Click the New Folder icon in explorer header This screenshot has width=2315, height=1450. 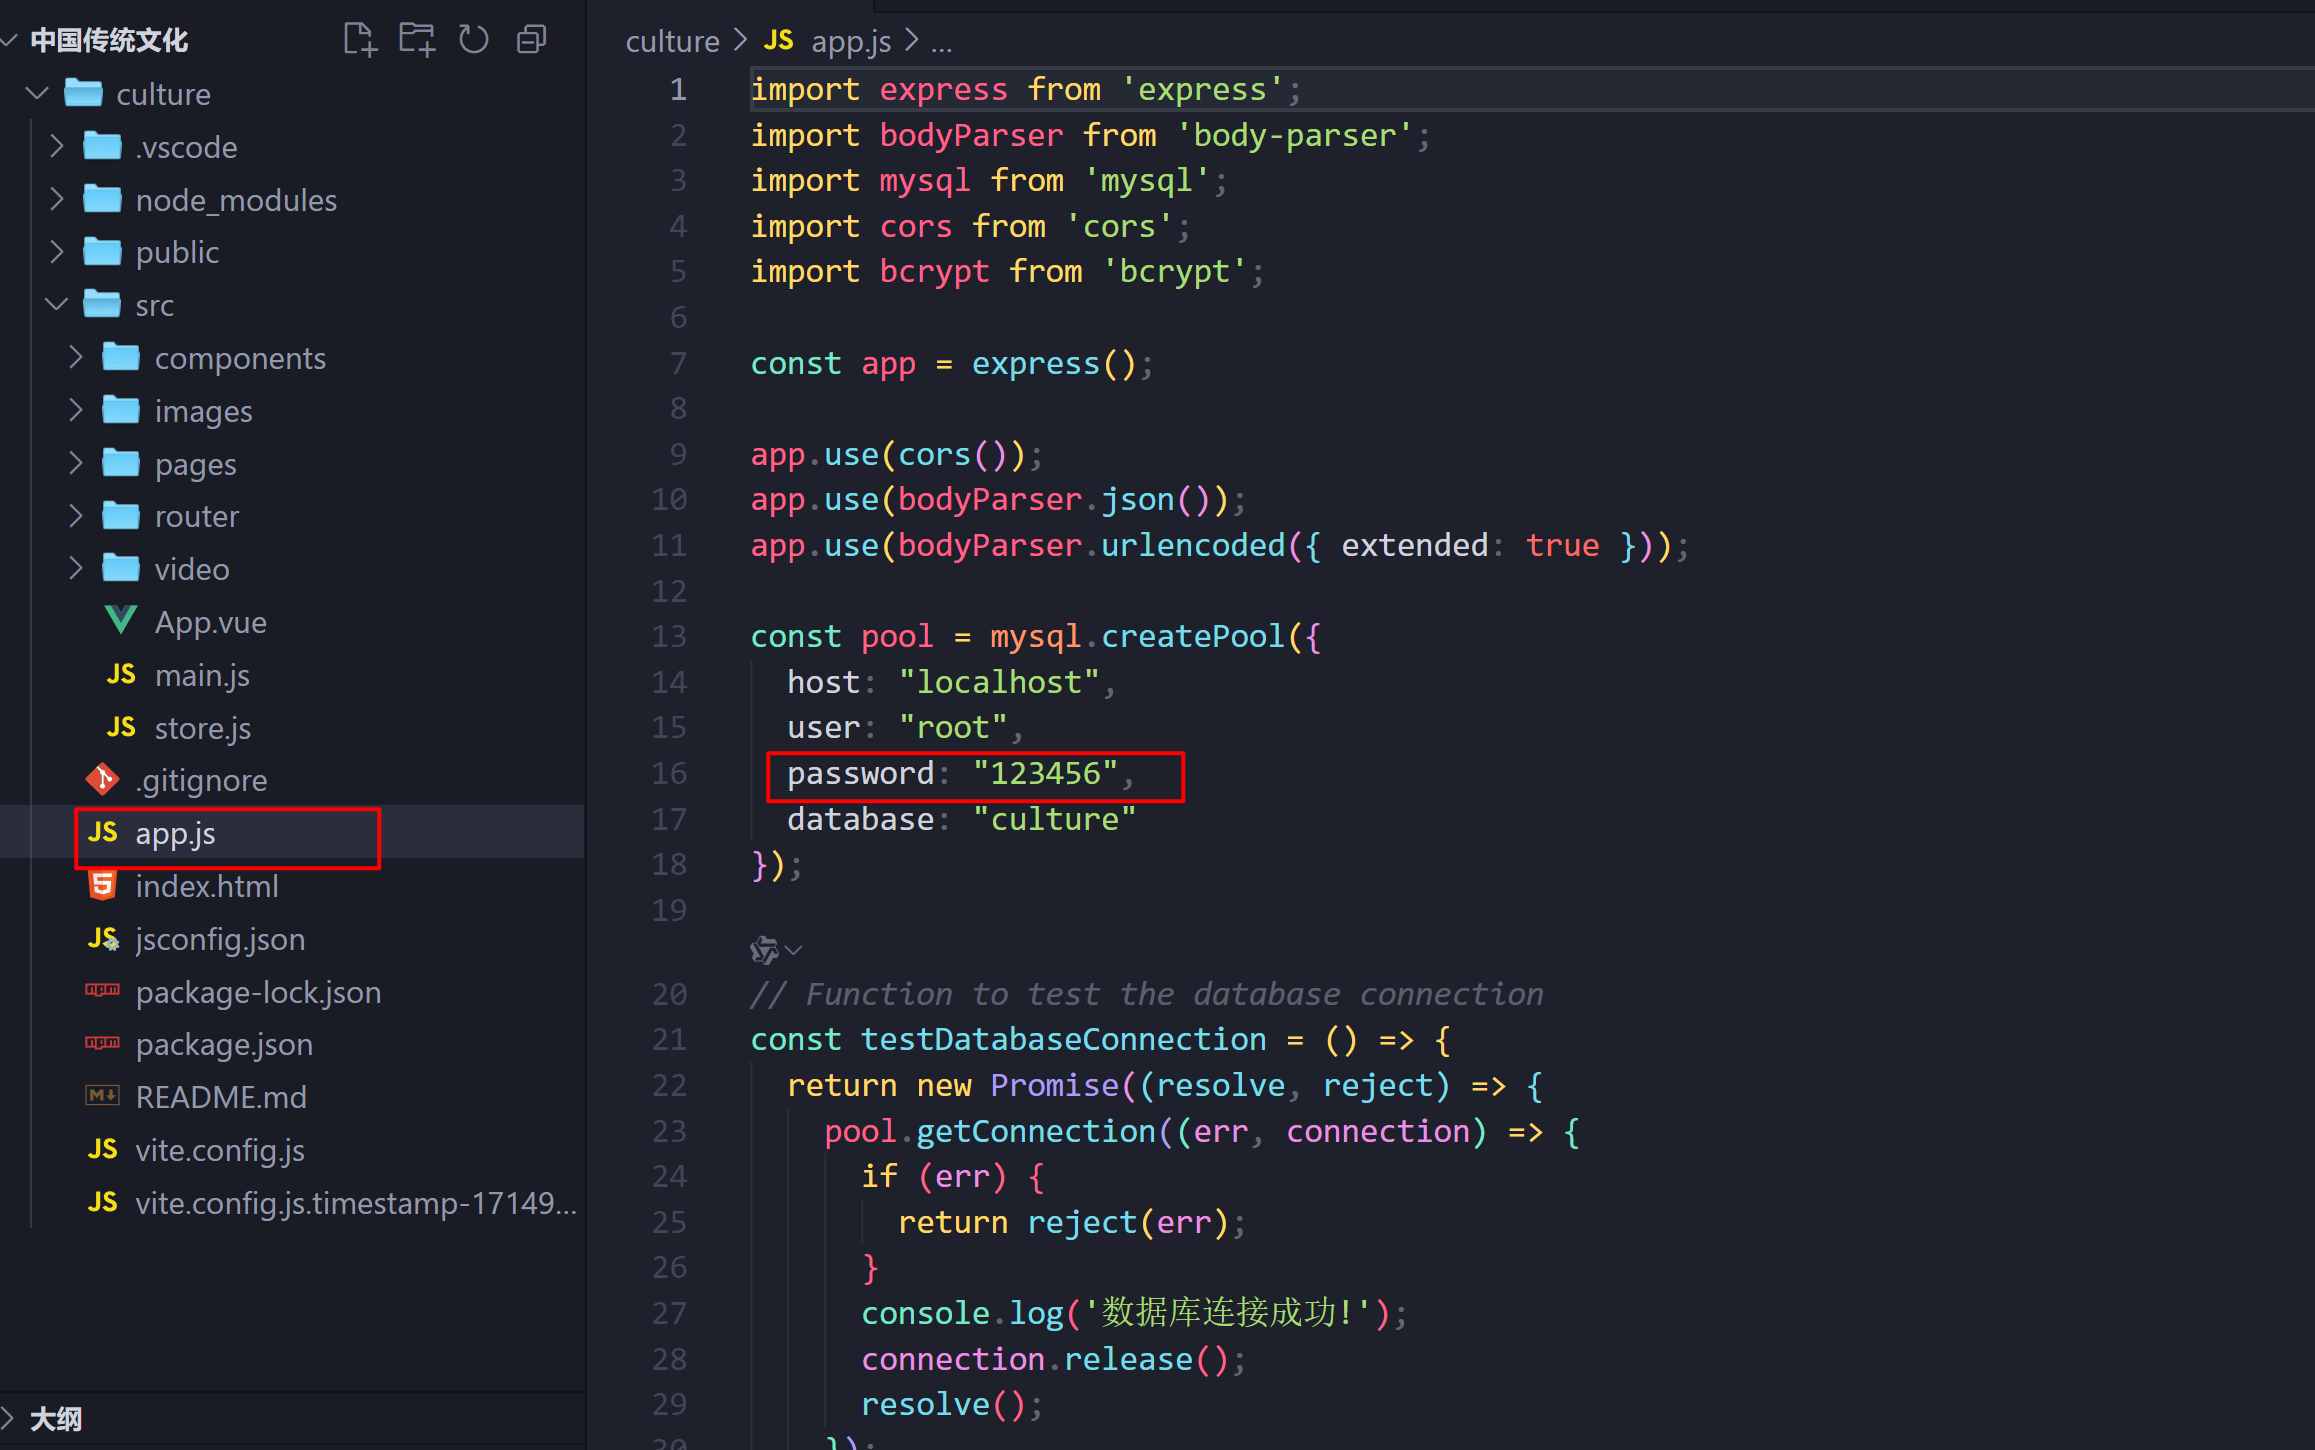pyautogui.click(x=416, y=40)
